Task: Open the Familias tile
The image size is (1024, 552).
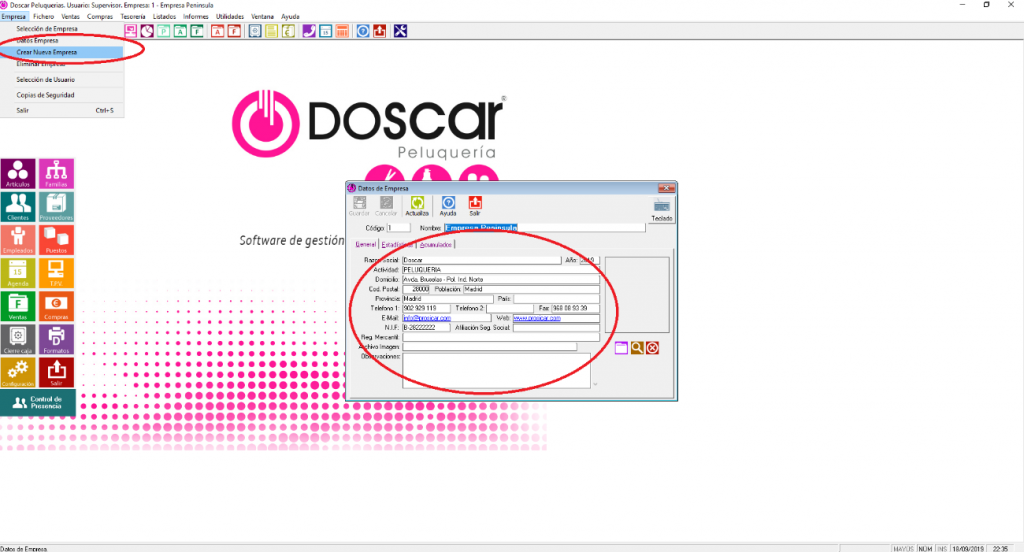Action: (56, 174)
